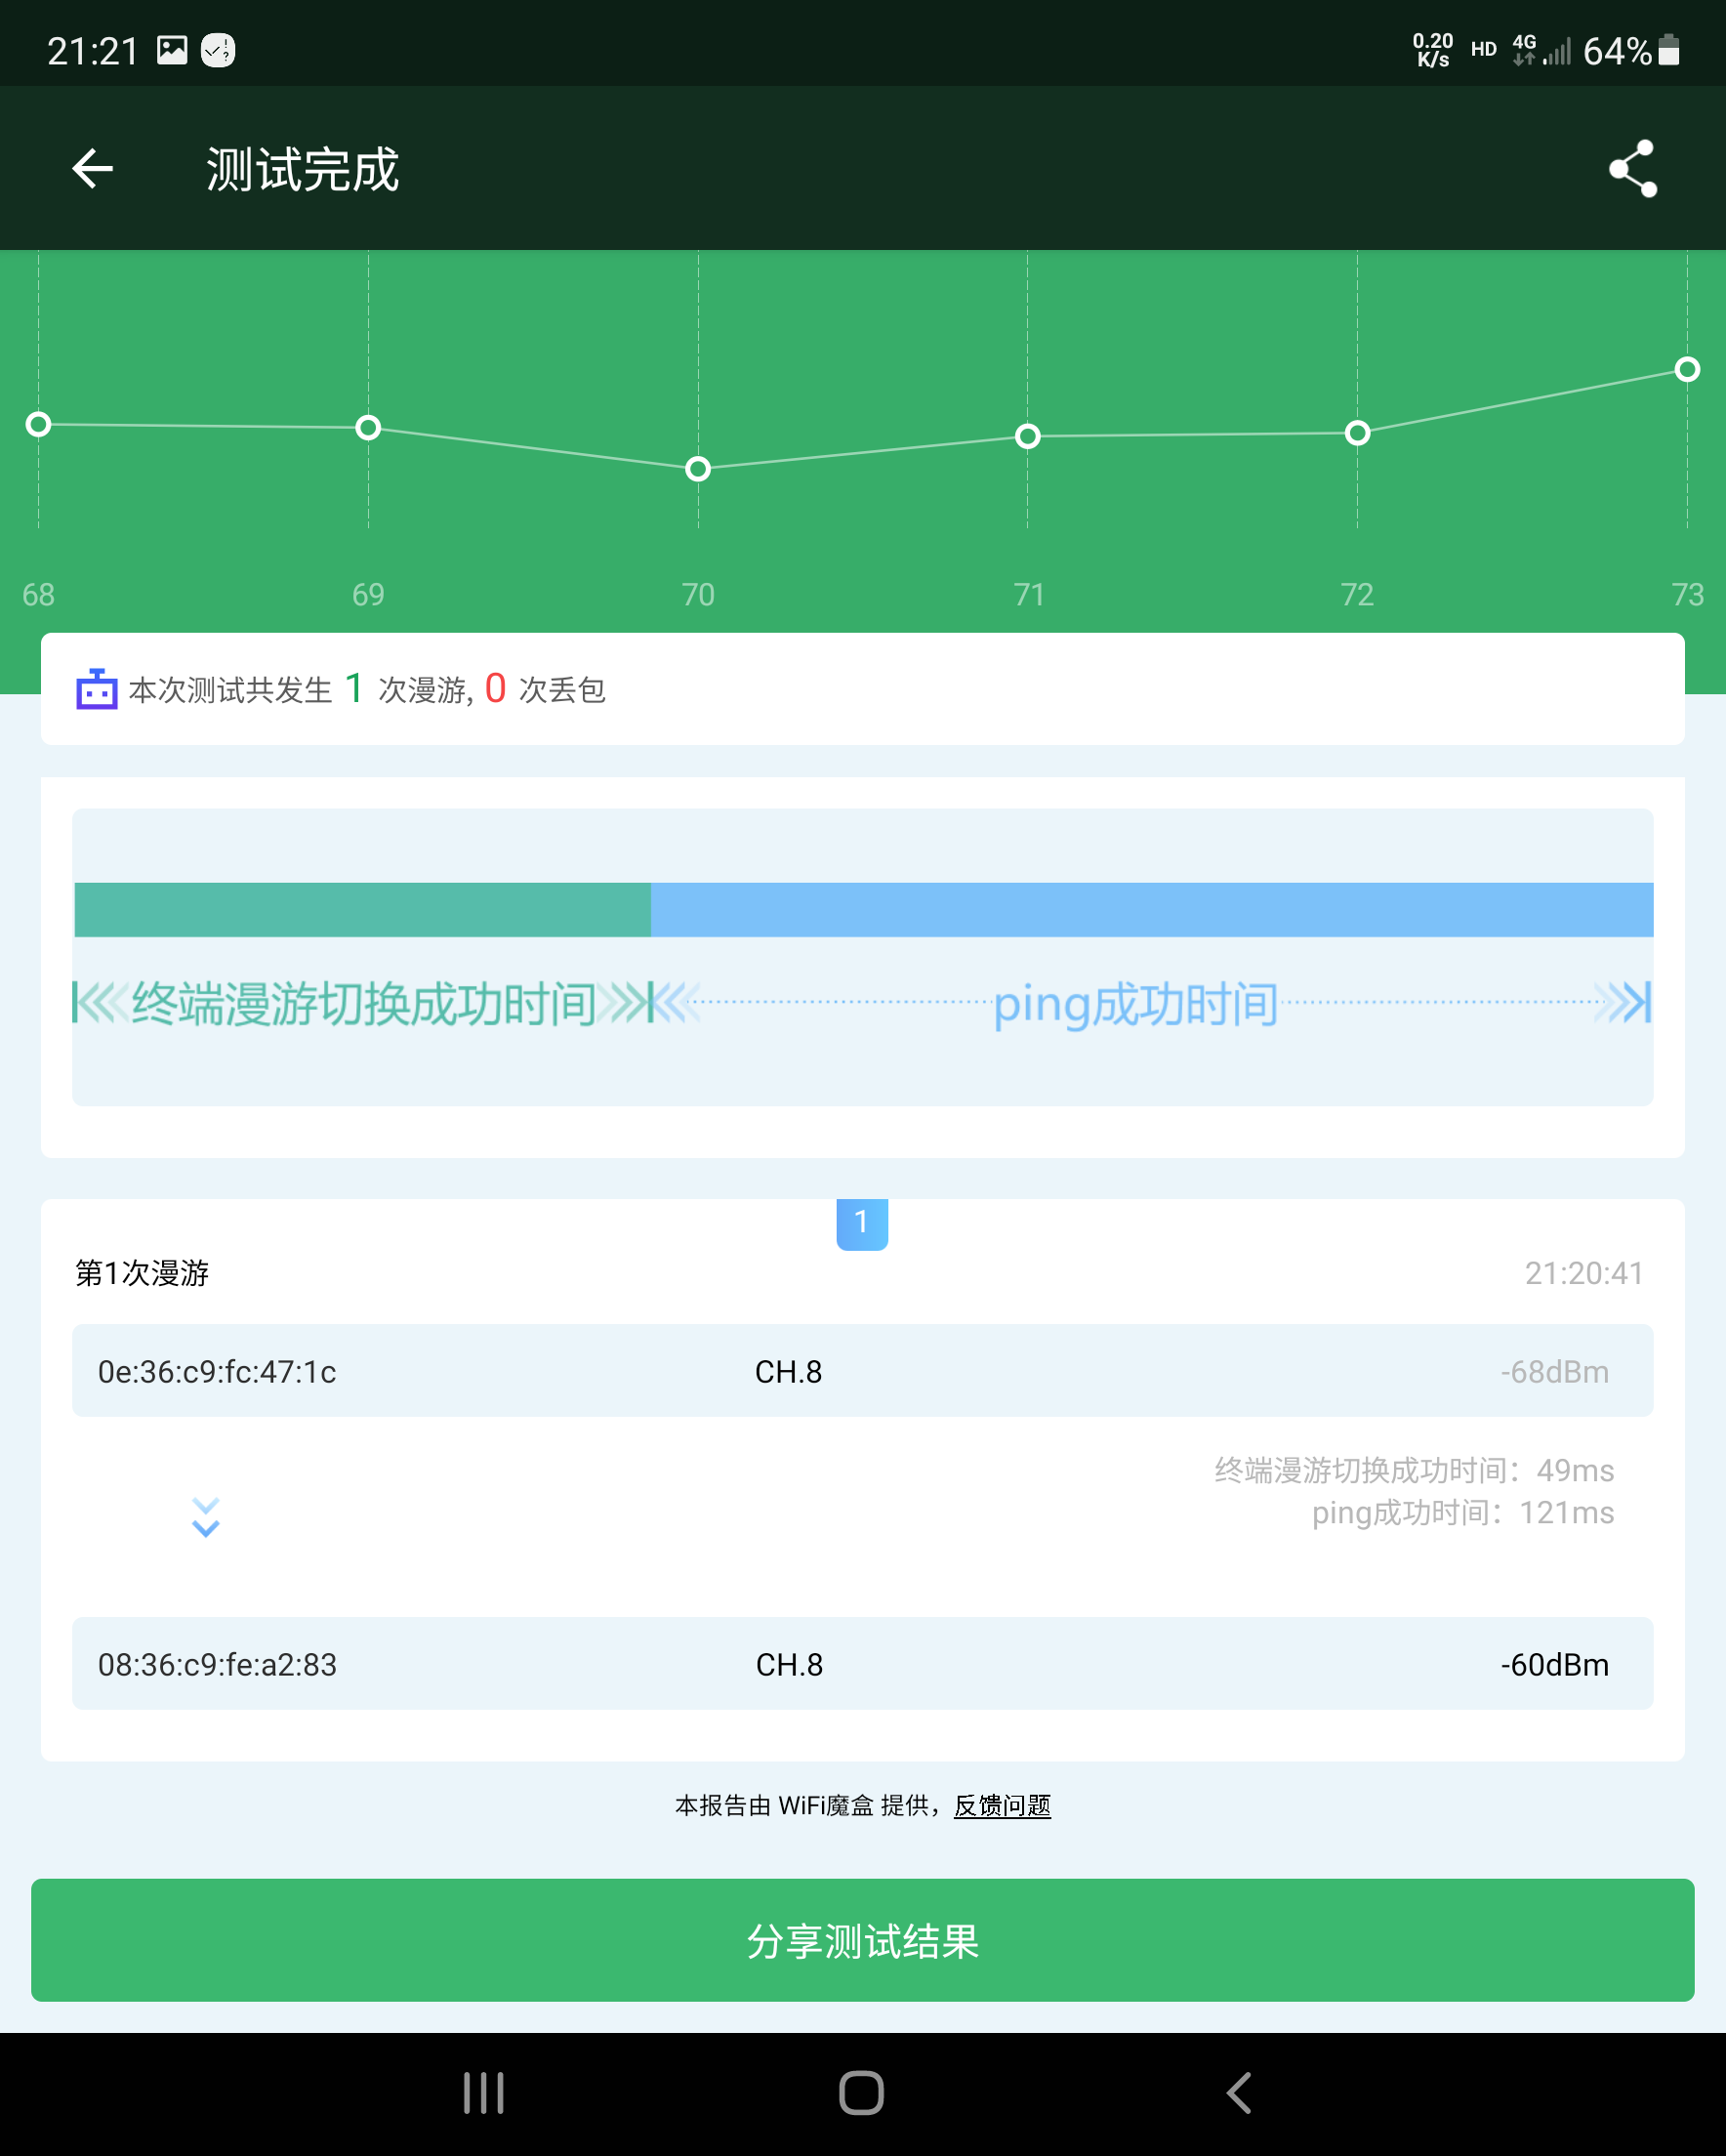1726x2156 pixels.
Task: Tap the 4G signal indicator in status bar
Action: [1541, 50]
